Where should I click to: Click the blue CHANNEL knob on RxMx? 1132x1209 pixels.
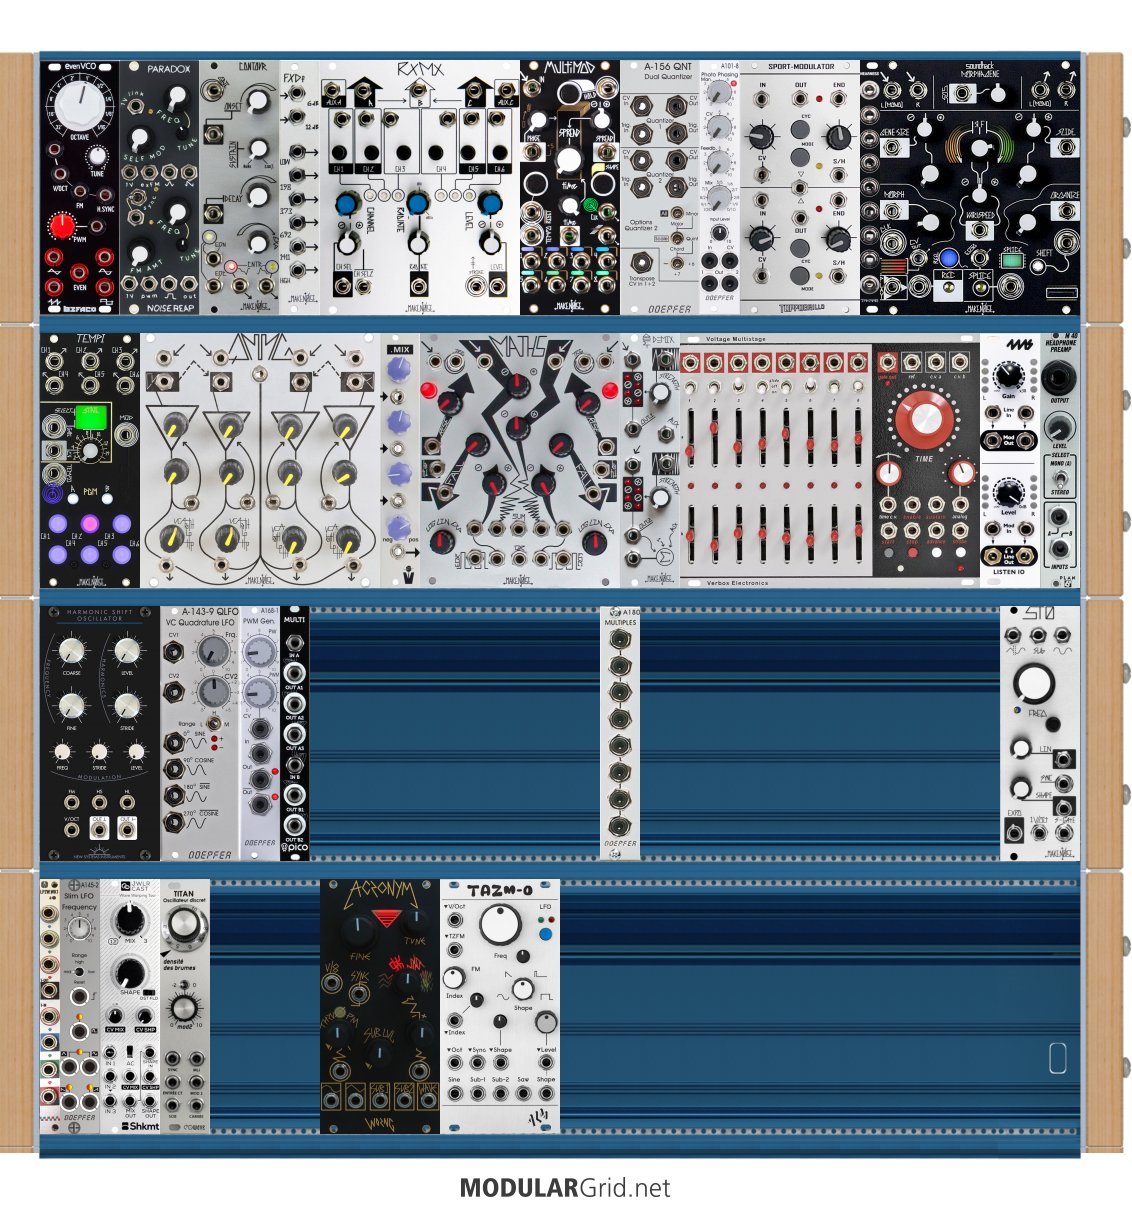(348, 204)
